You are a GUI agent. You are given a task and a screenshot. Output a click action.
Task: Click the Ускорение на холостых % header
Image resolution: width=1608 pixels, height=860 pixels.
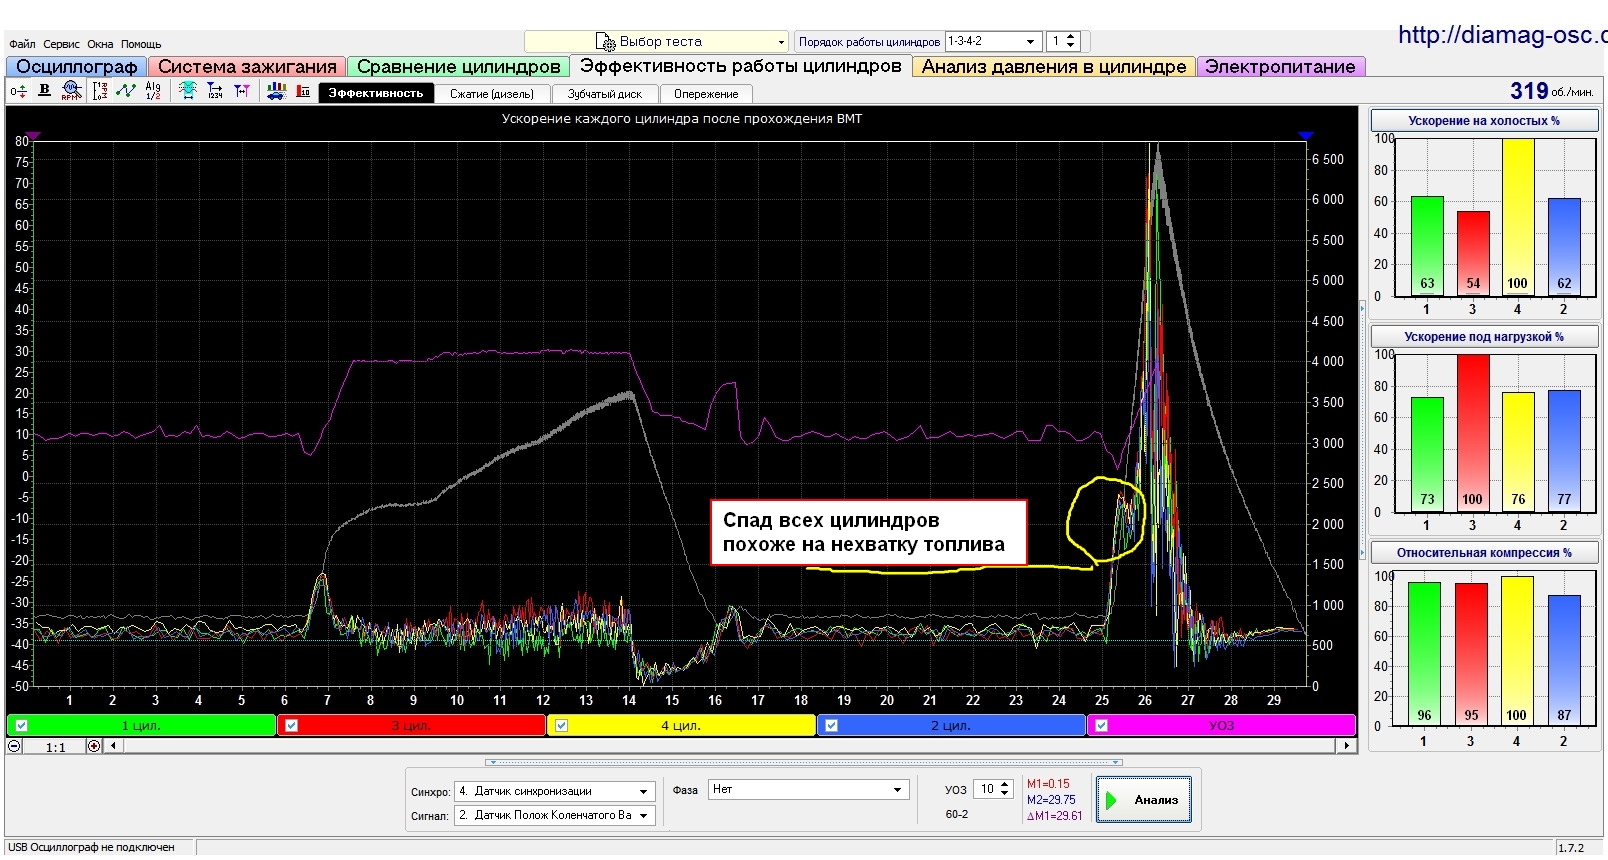1484,120
